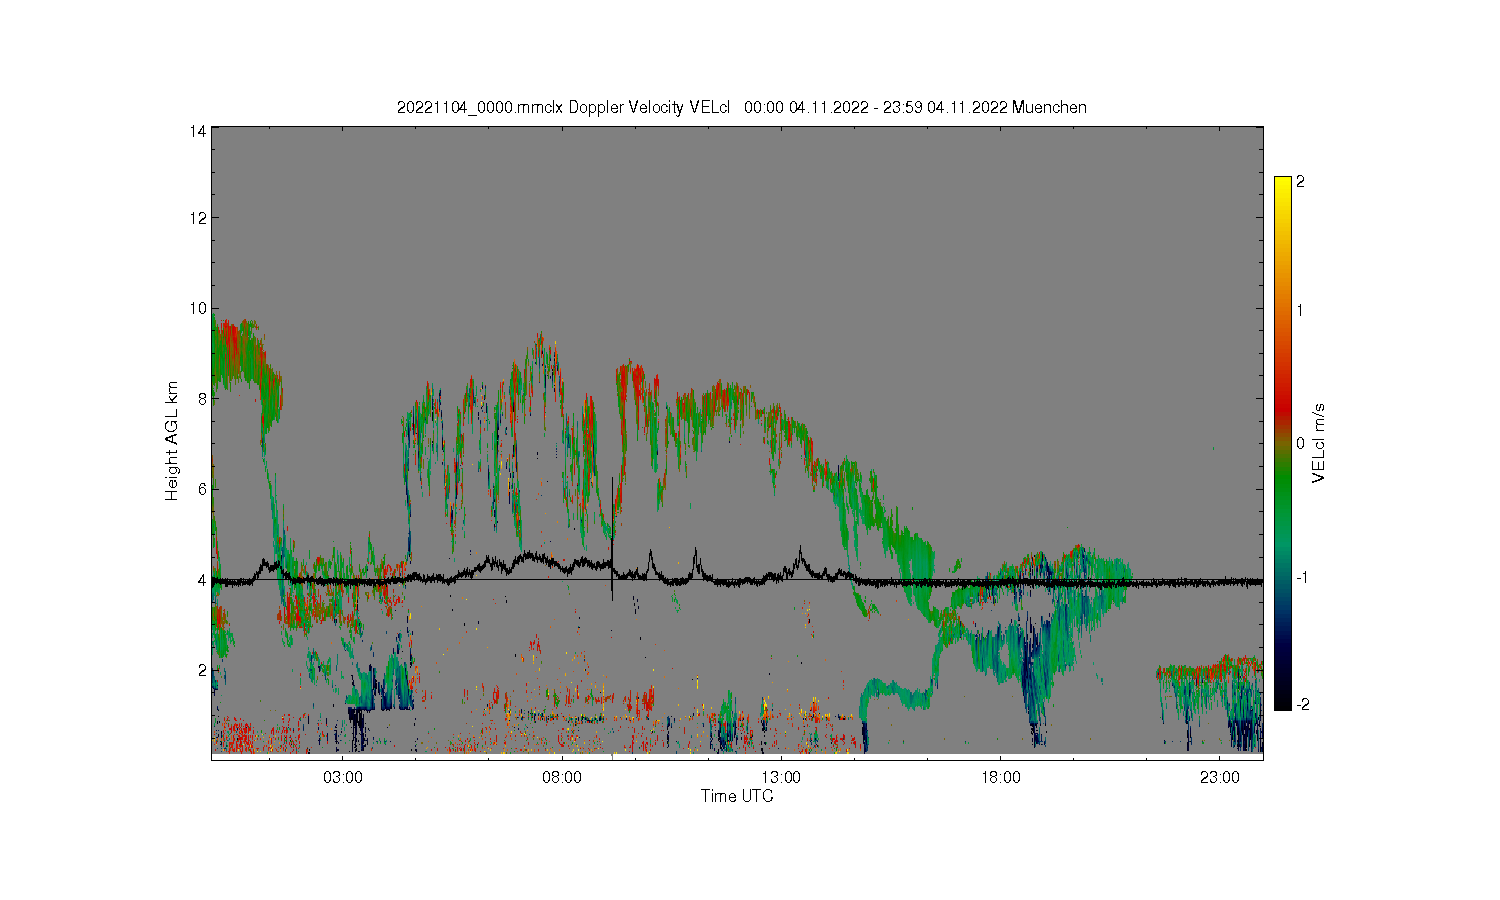The image size is (1500, 900).
Task: Click the '10' height tick label
Action: [199, 308]
